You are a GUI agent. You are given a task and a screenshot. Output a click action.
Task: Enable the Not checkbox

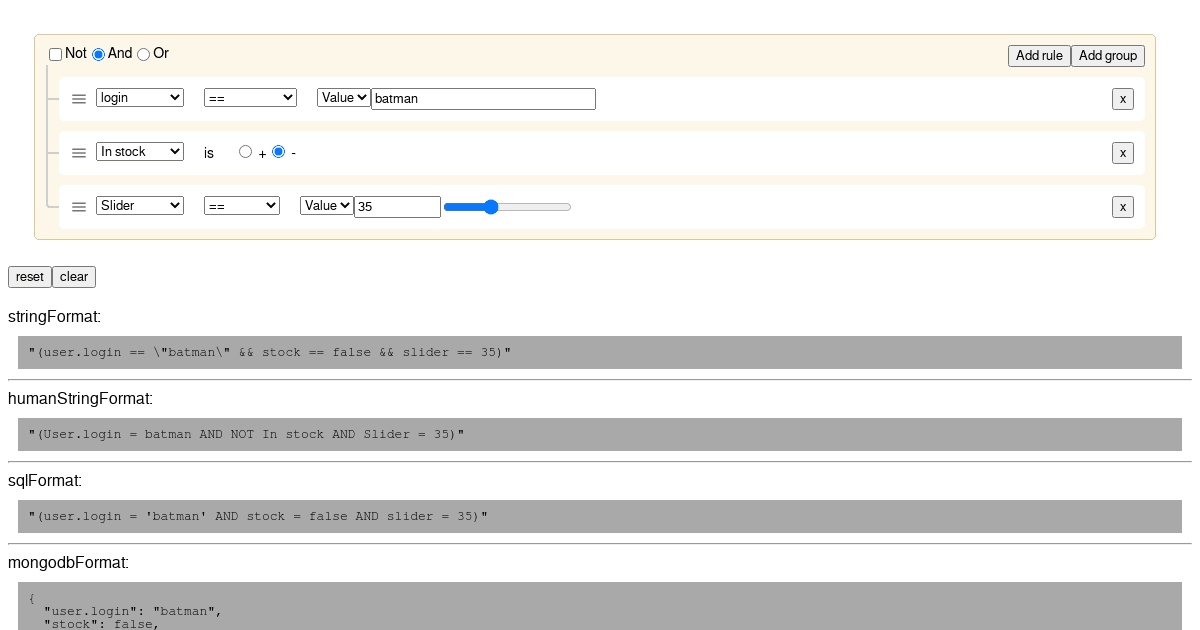pos(55,54)
